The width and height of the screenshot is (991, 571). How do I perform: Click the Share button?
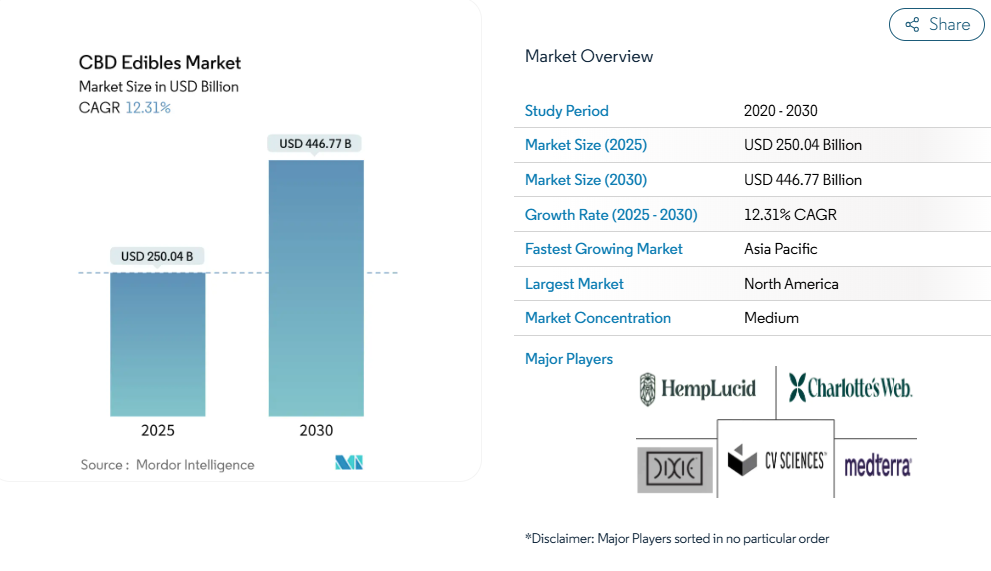pos(936,25)
